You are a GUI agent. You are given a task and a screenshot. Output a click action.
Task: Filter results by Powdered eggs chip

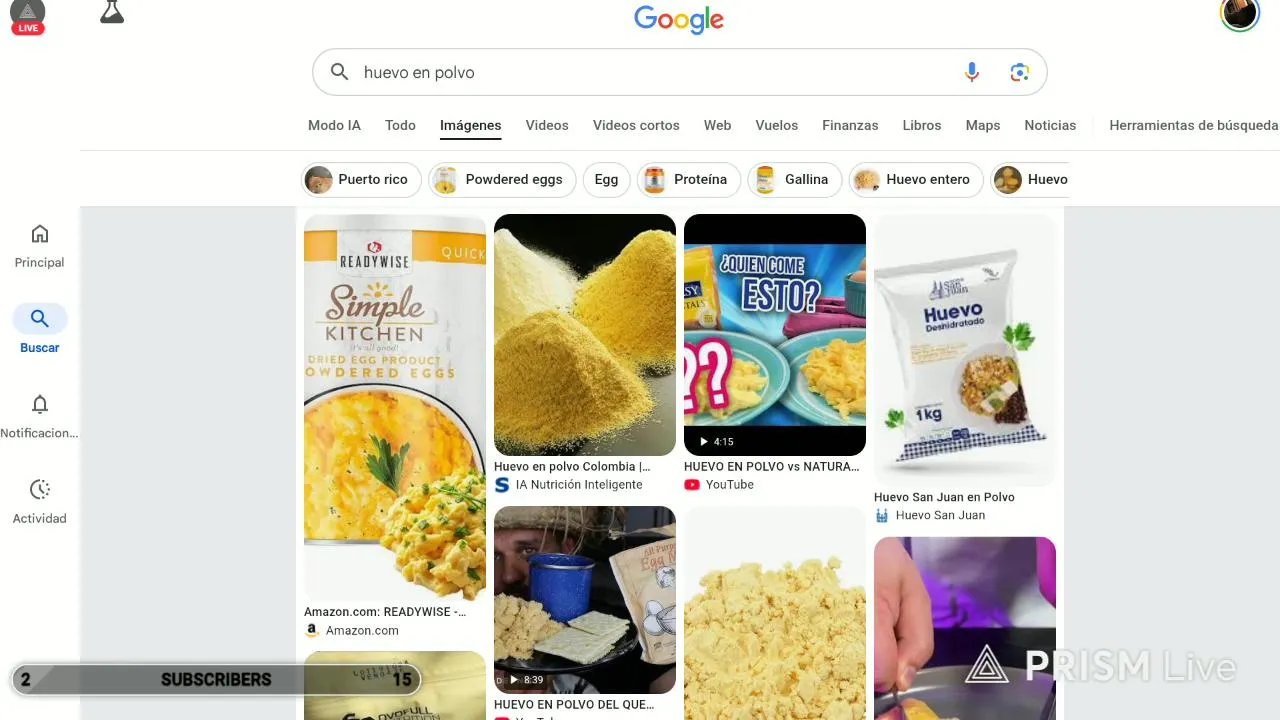pos(502,179)
